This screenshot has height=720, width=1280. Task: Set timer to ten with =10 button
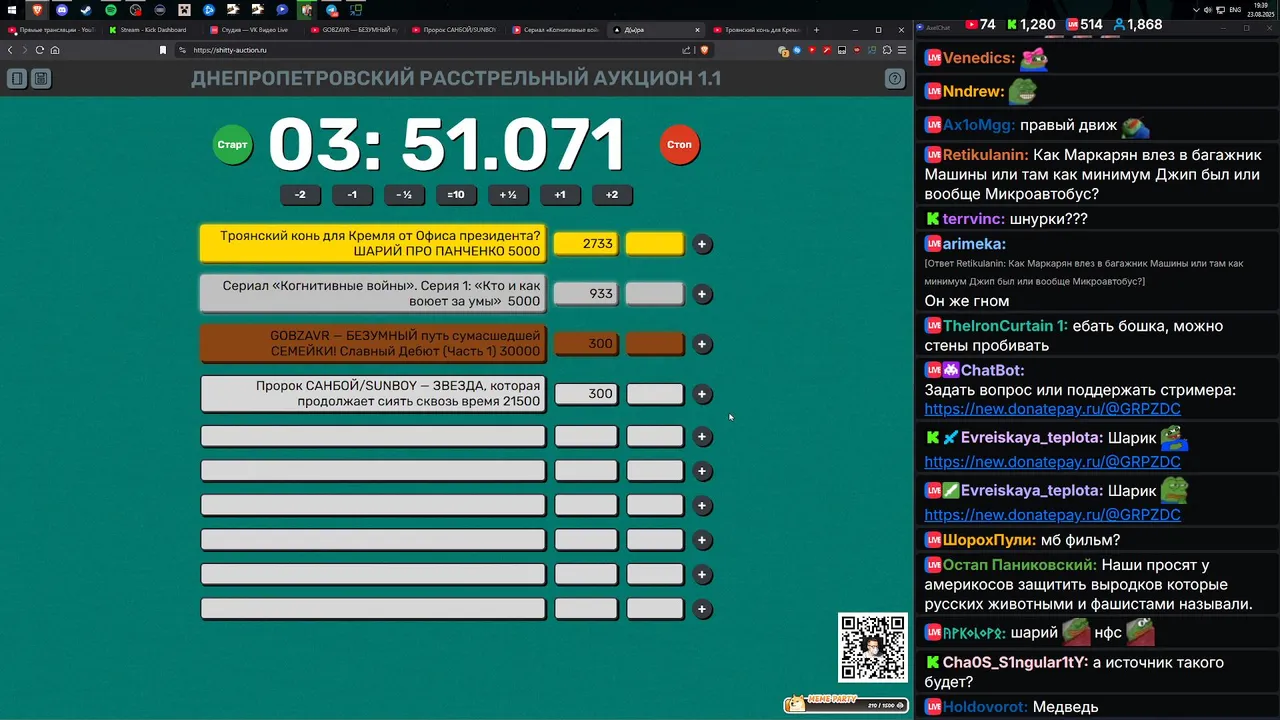[456, 195]
